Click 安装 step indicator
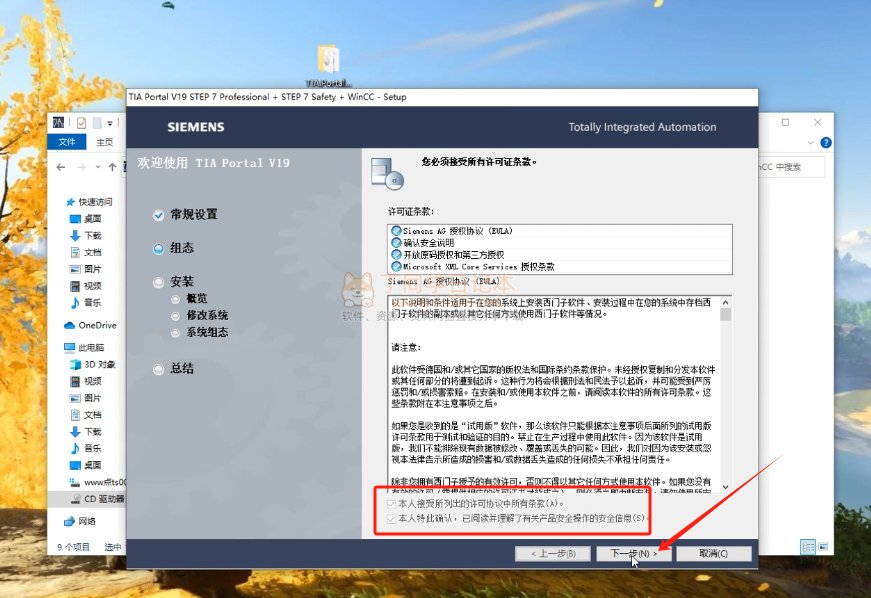 click(159, 283)
